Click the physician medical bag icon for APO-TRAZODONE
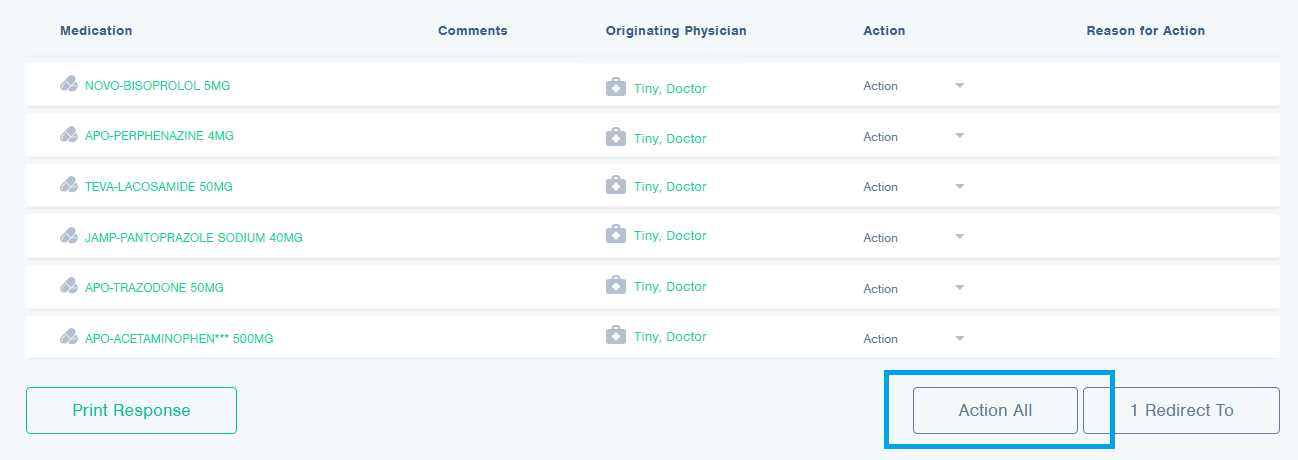 coord(616,286)
